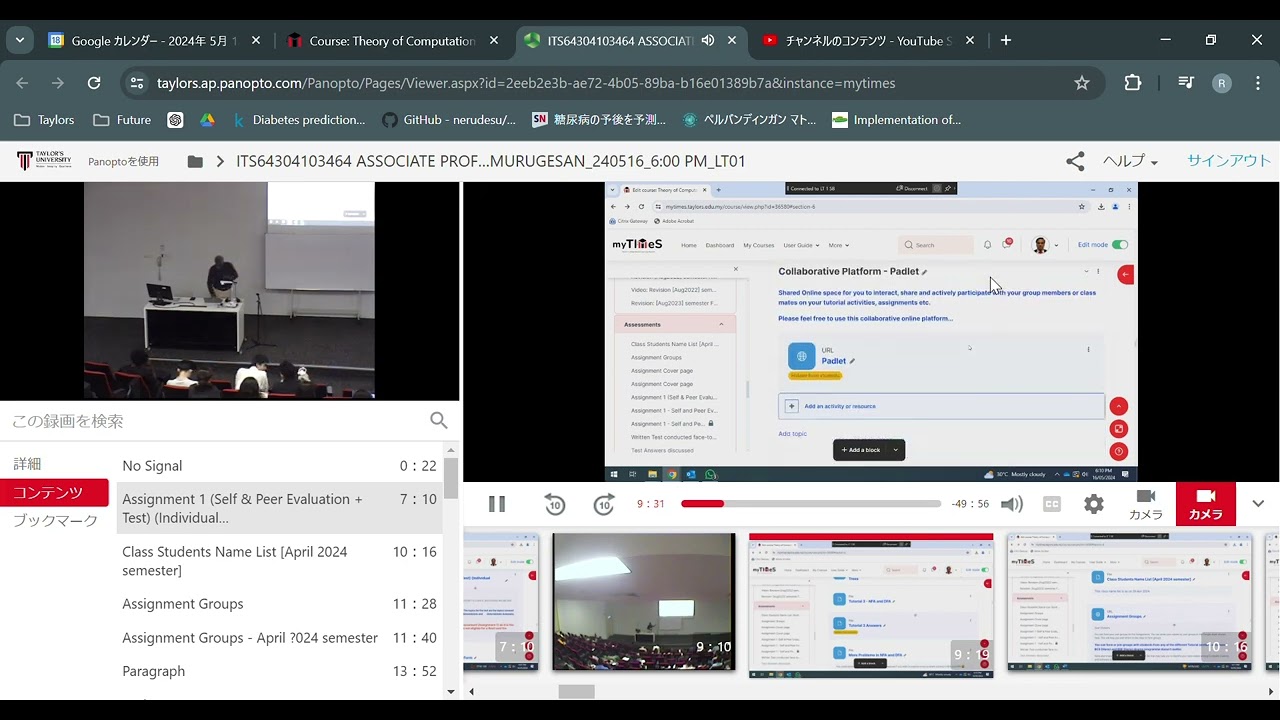Type in この録画を検索 search field
The height and width of the screenshot is (720, 1280).
click(x=215, y=421)
